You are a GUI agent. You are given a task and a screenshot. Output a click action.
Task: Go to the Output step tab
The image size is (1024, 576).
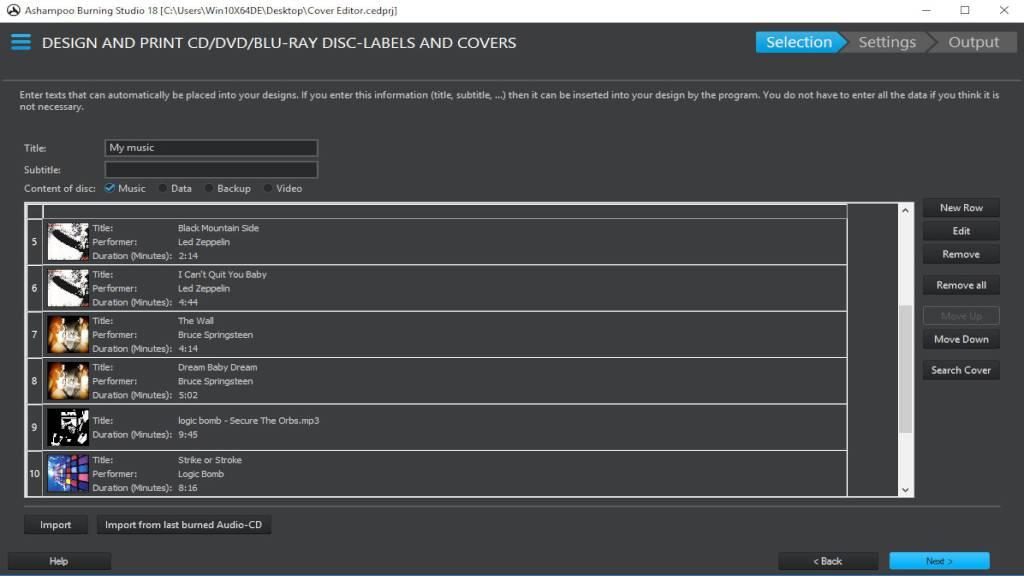point(972,42)
